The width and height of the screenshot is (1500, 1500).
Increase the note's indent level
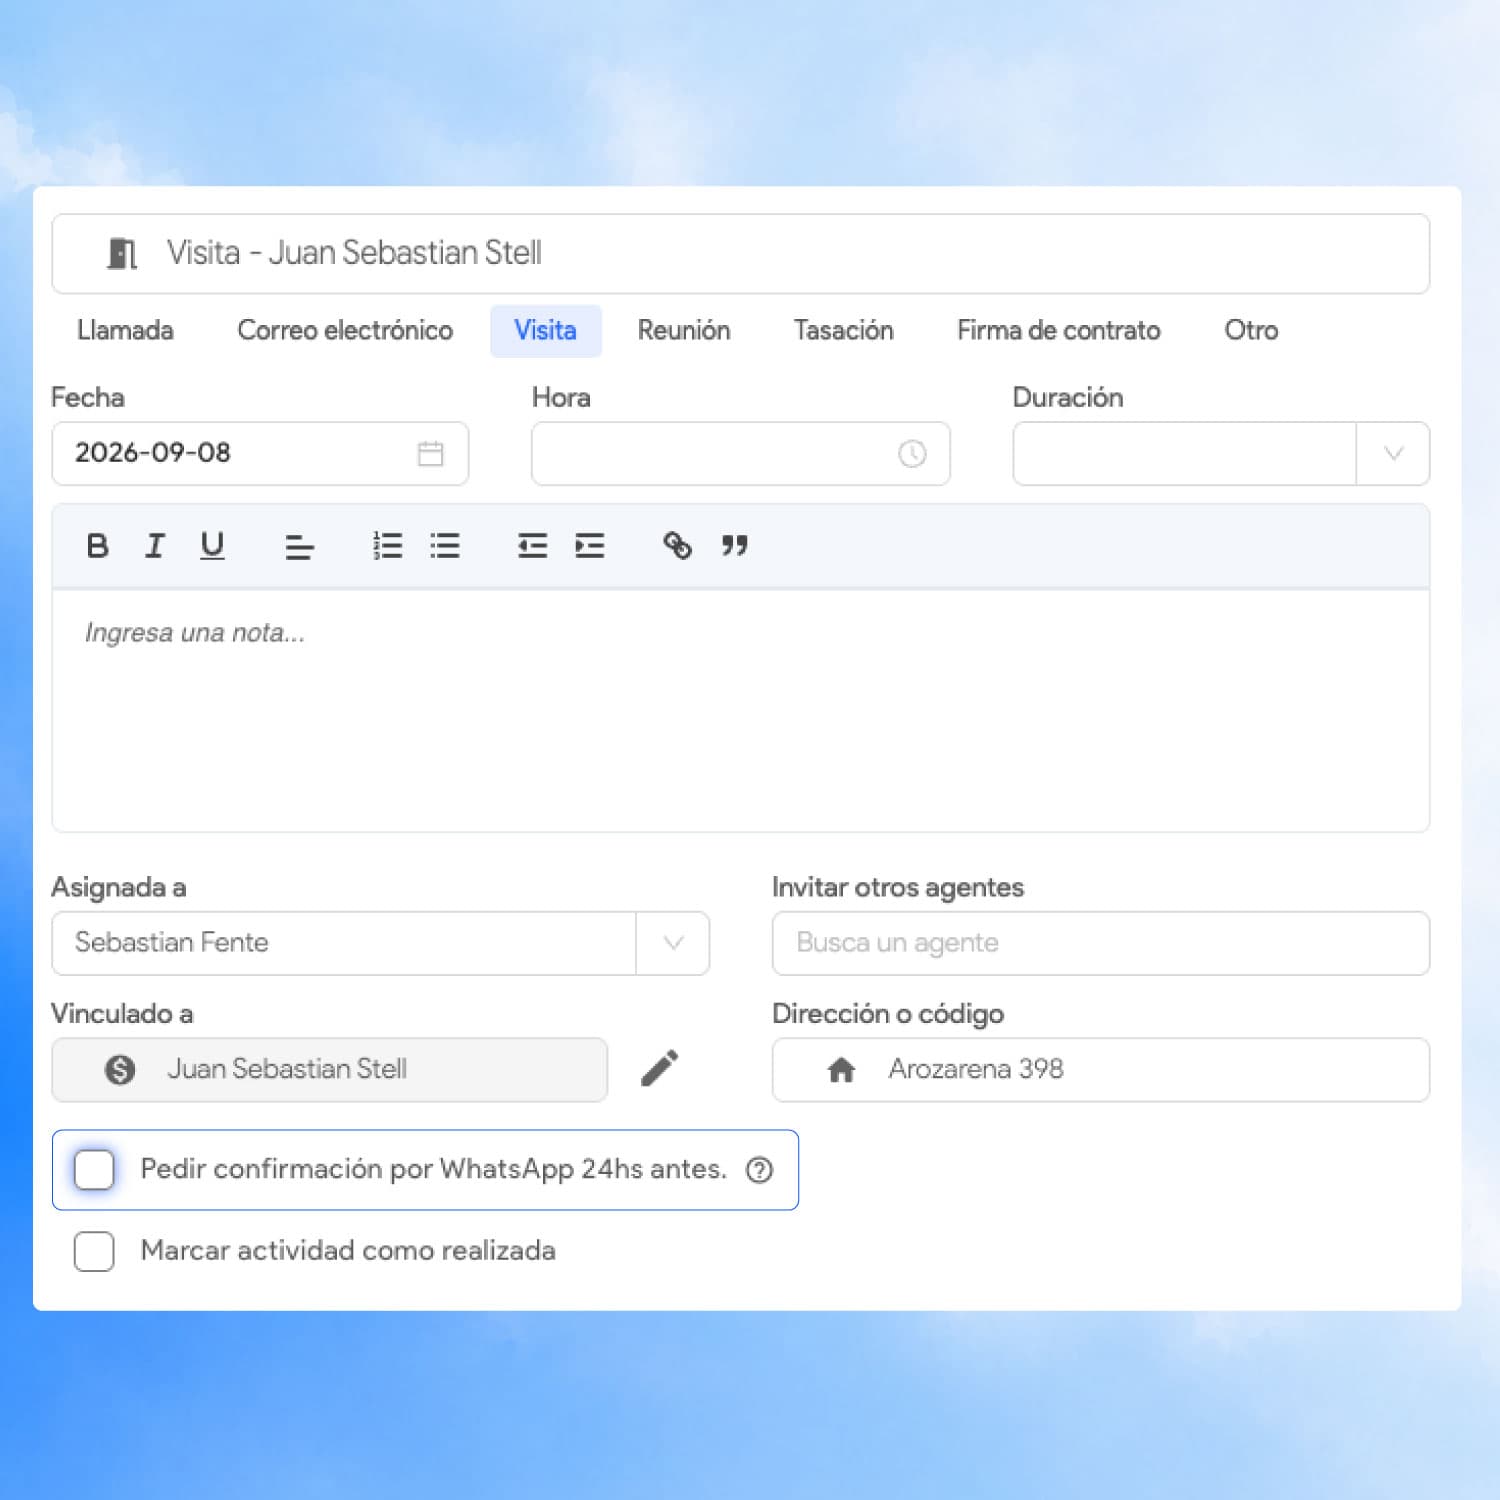click(590, 546)
